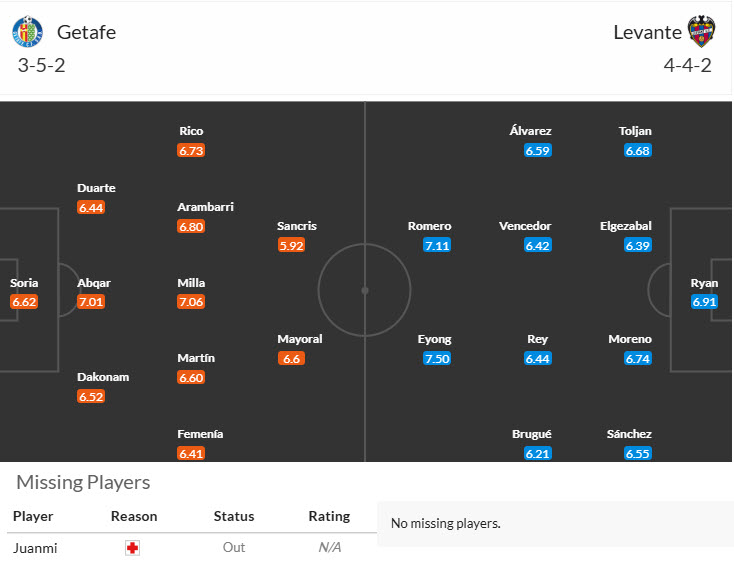Click the red injury cross icon for Juanmi
This screenshot has height=568, width=734.
(133, 548)
